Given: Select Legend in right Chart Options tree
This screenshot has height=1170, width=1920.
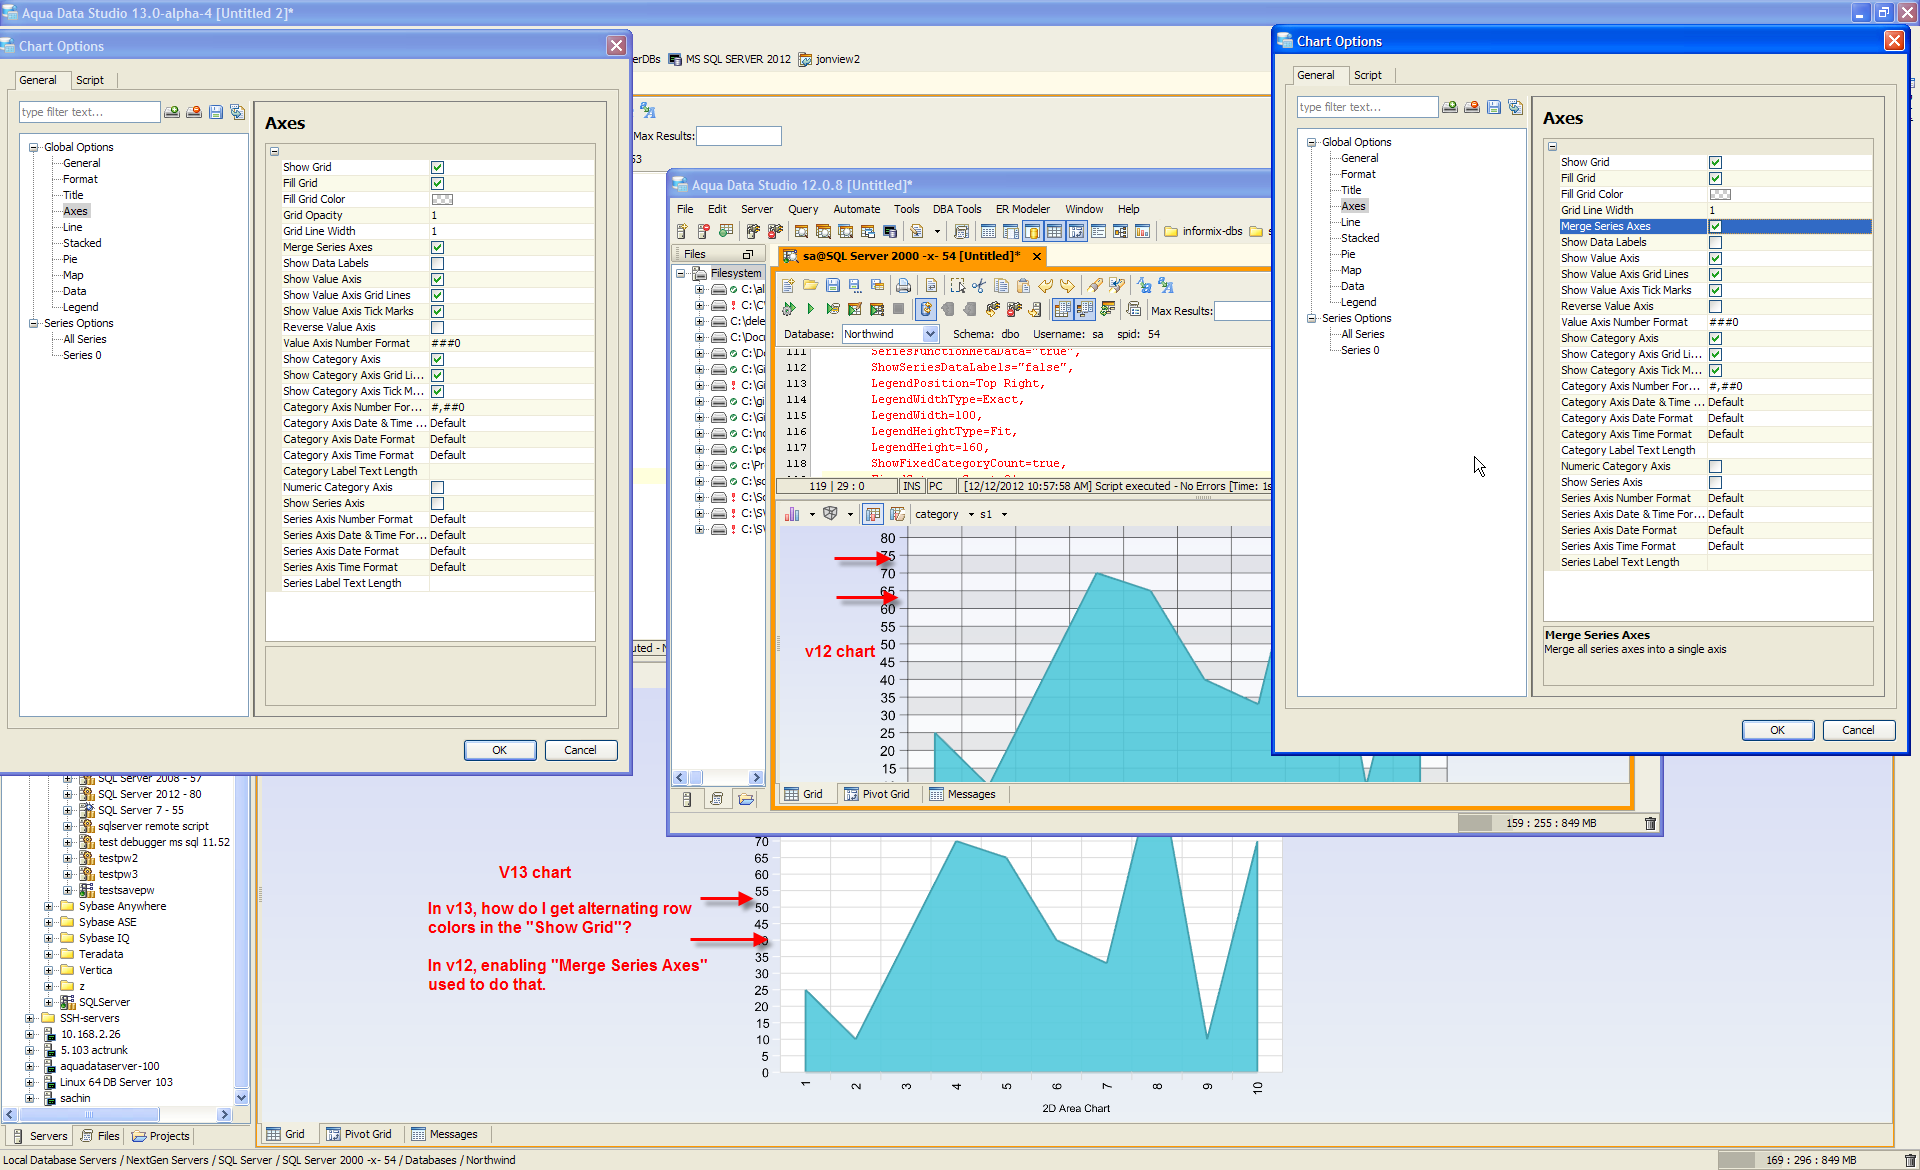Looking at the screenshot, I should pos(1358,302).
